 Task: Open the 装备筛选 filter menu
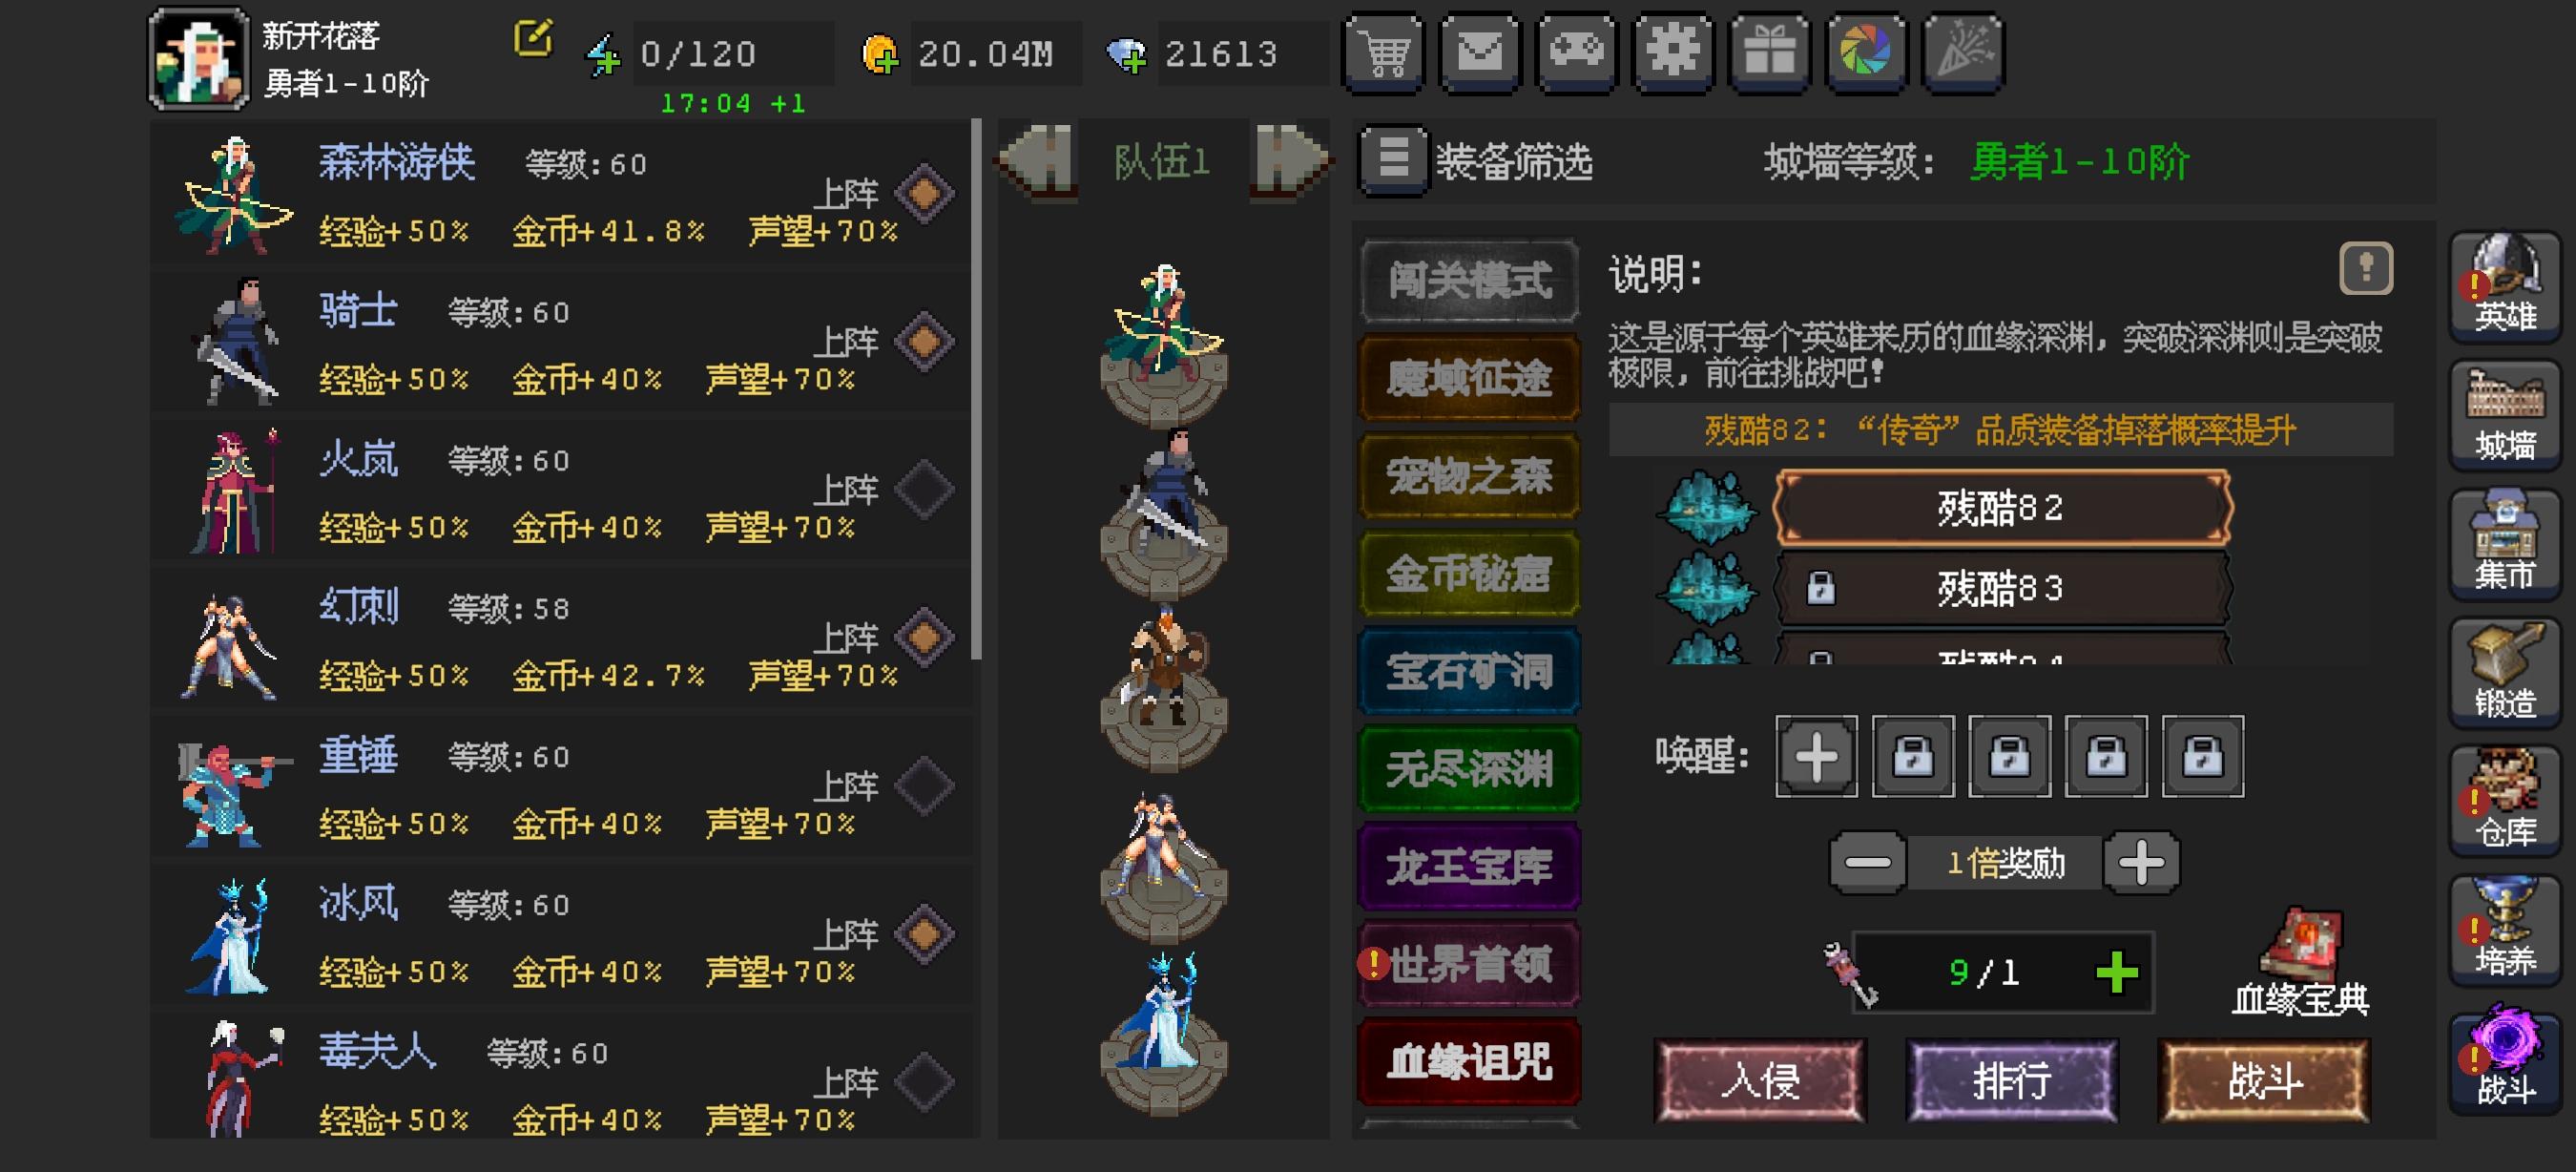(1477, 161)
